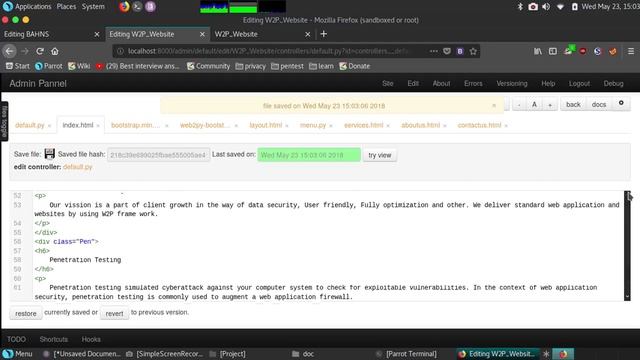This screenshot has height=360, width=640.
Task: Open the aboutus.html editor tab
Action: tap(420, 125)
